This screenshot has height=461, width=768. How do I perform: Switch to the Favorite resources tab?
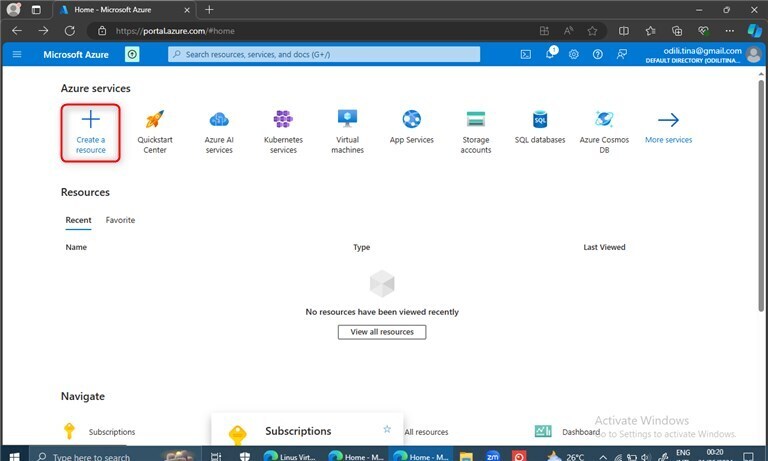coord(120,220)
